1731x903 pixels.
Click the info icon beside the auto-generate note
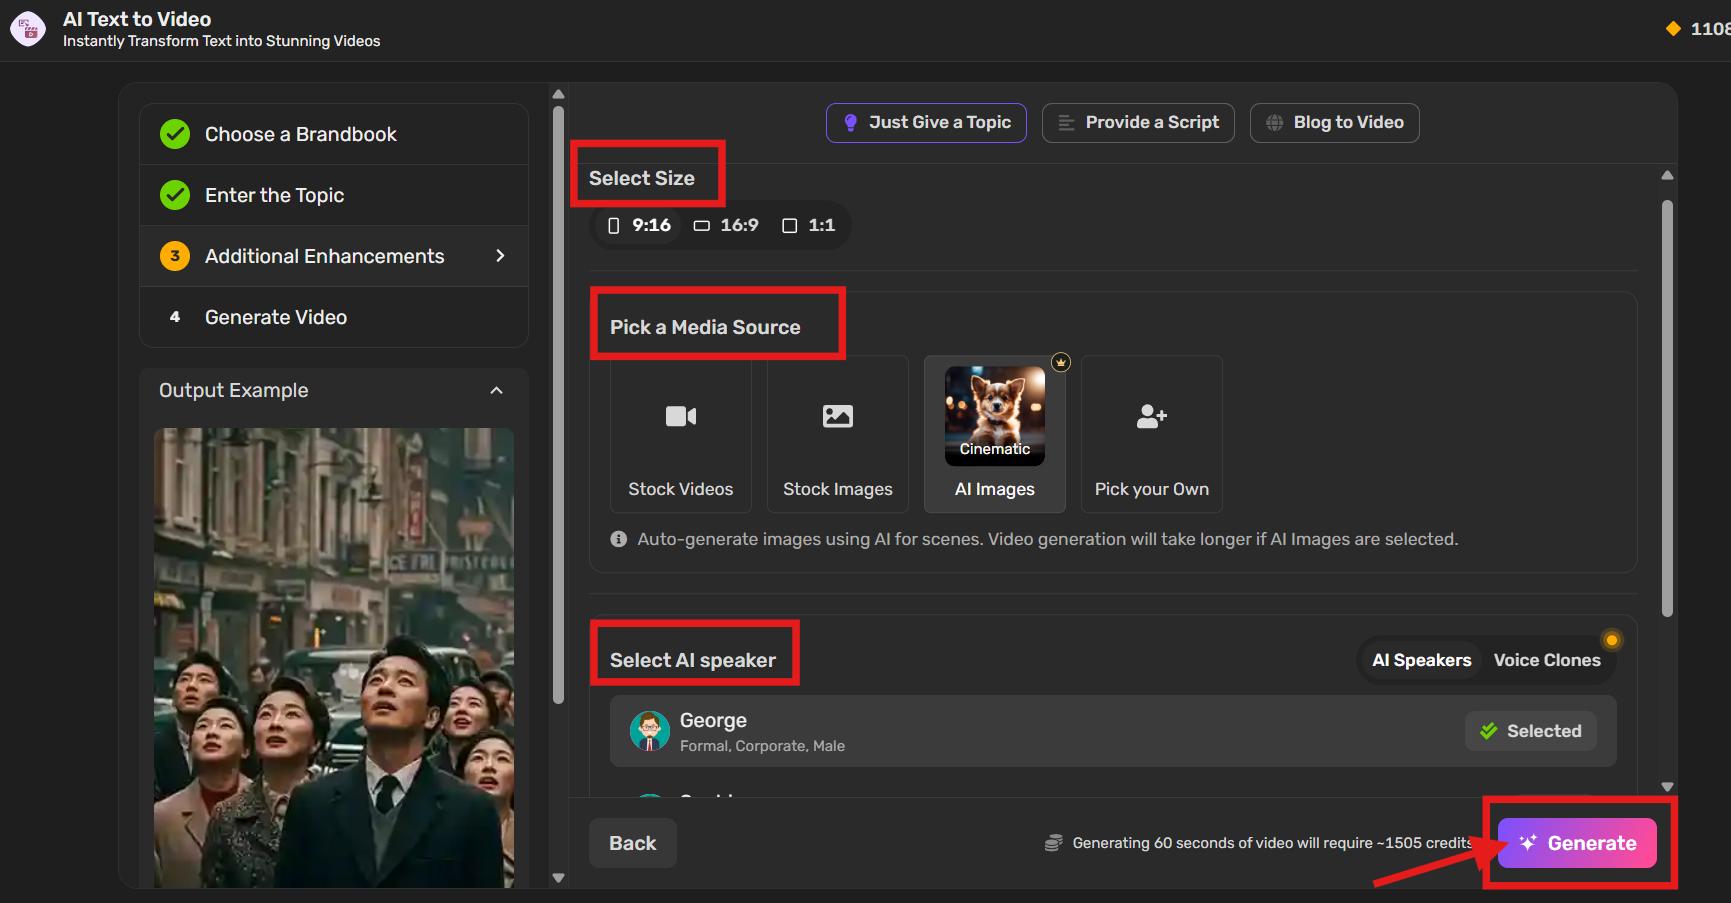click(x=619, y=539)
